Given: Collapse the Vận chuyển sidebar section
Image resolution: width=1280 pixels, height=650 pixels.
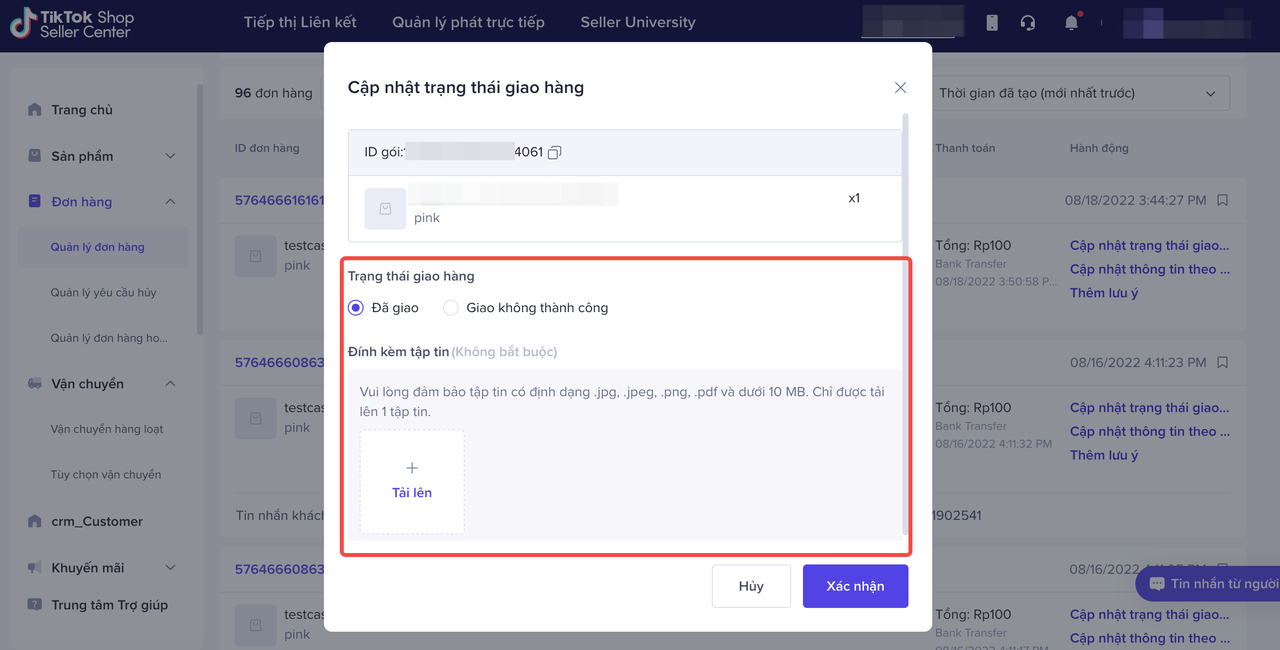Looking at the screenshot, I should [170, 384].
